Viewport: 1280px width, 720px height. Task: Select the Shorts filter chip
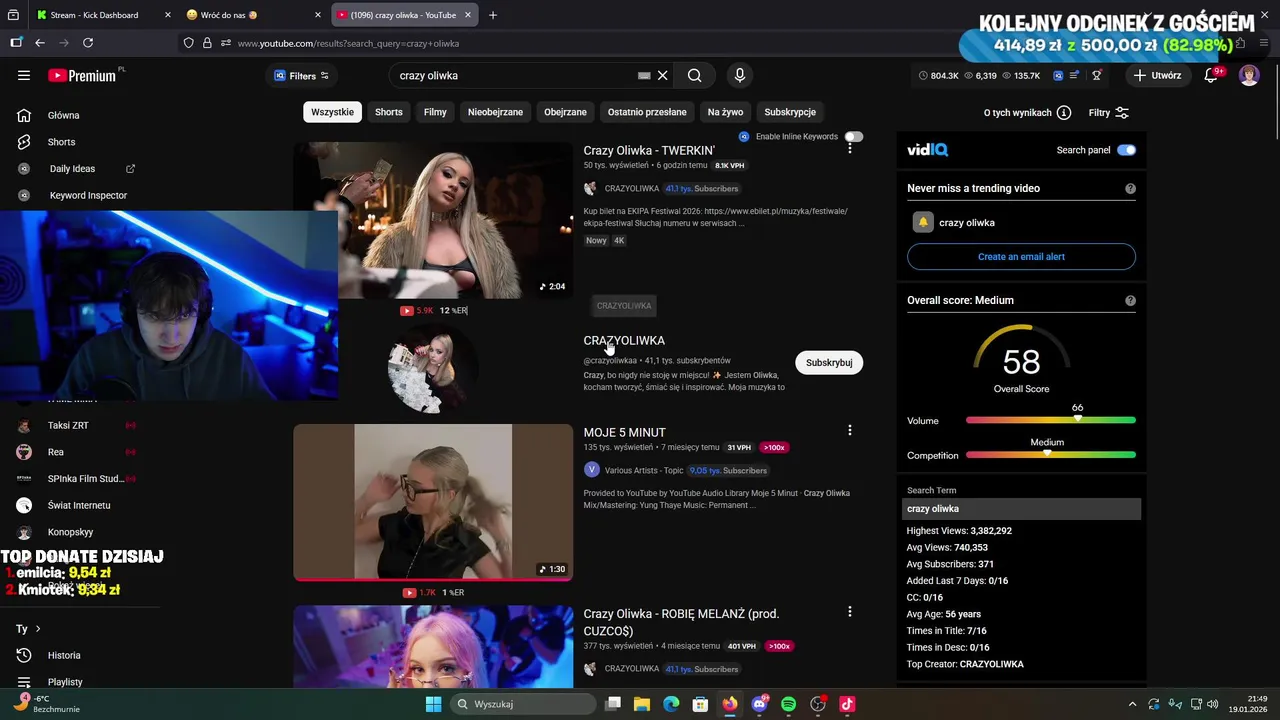[389, 112]
